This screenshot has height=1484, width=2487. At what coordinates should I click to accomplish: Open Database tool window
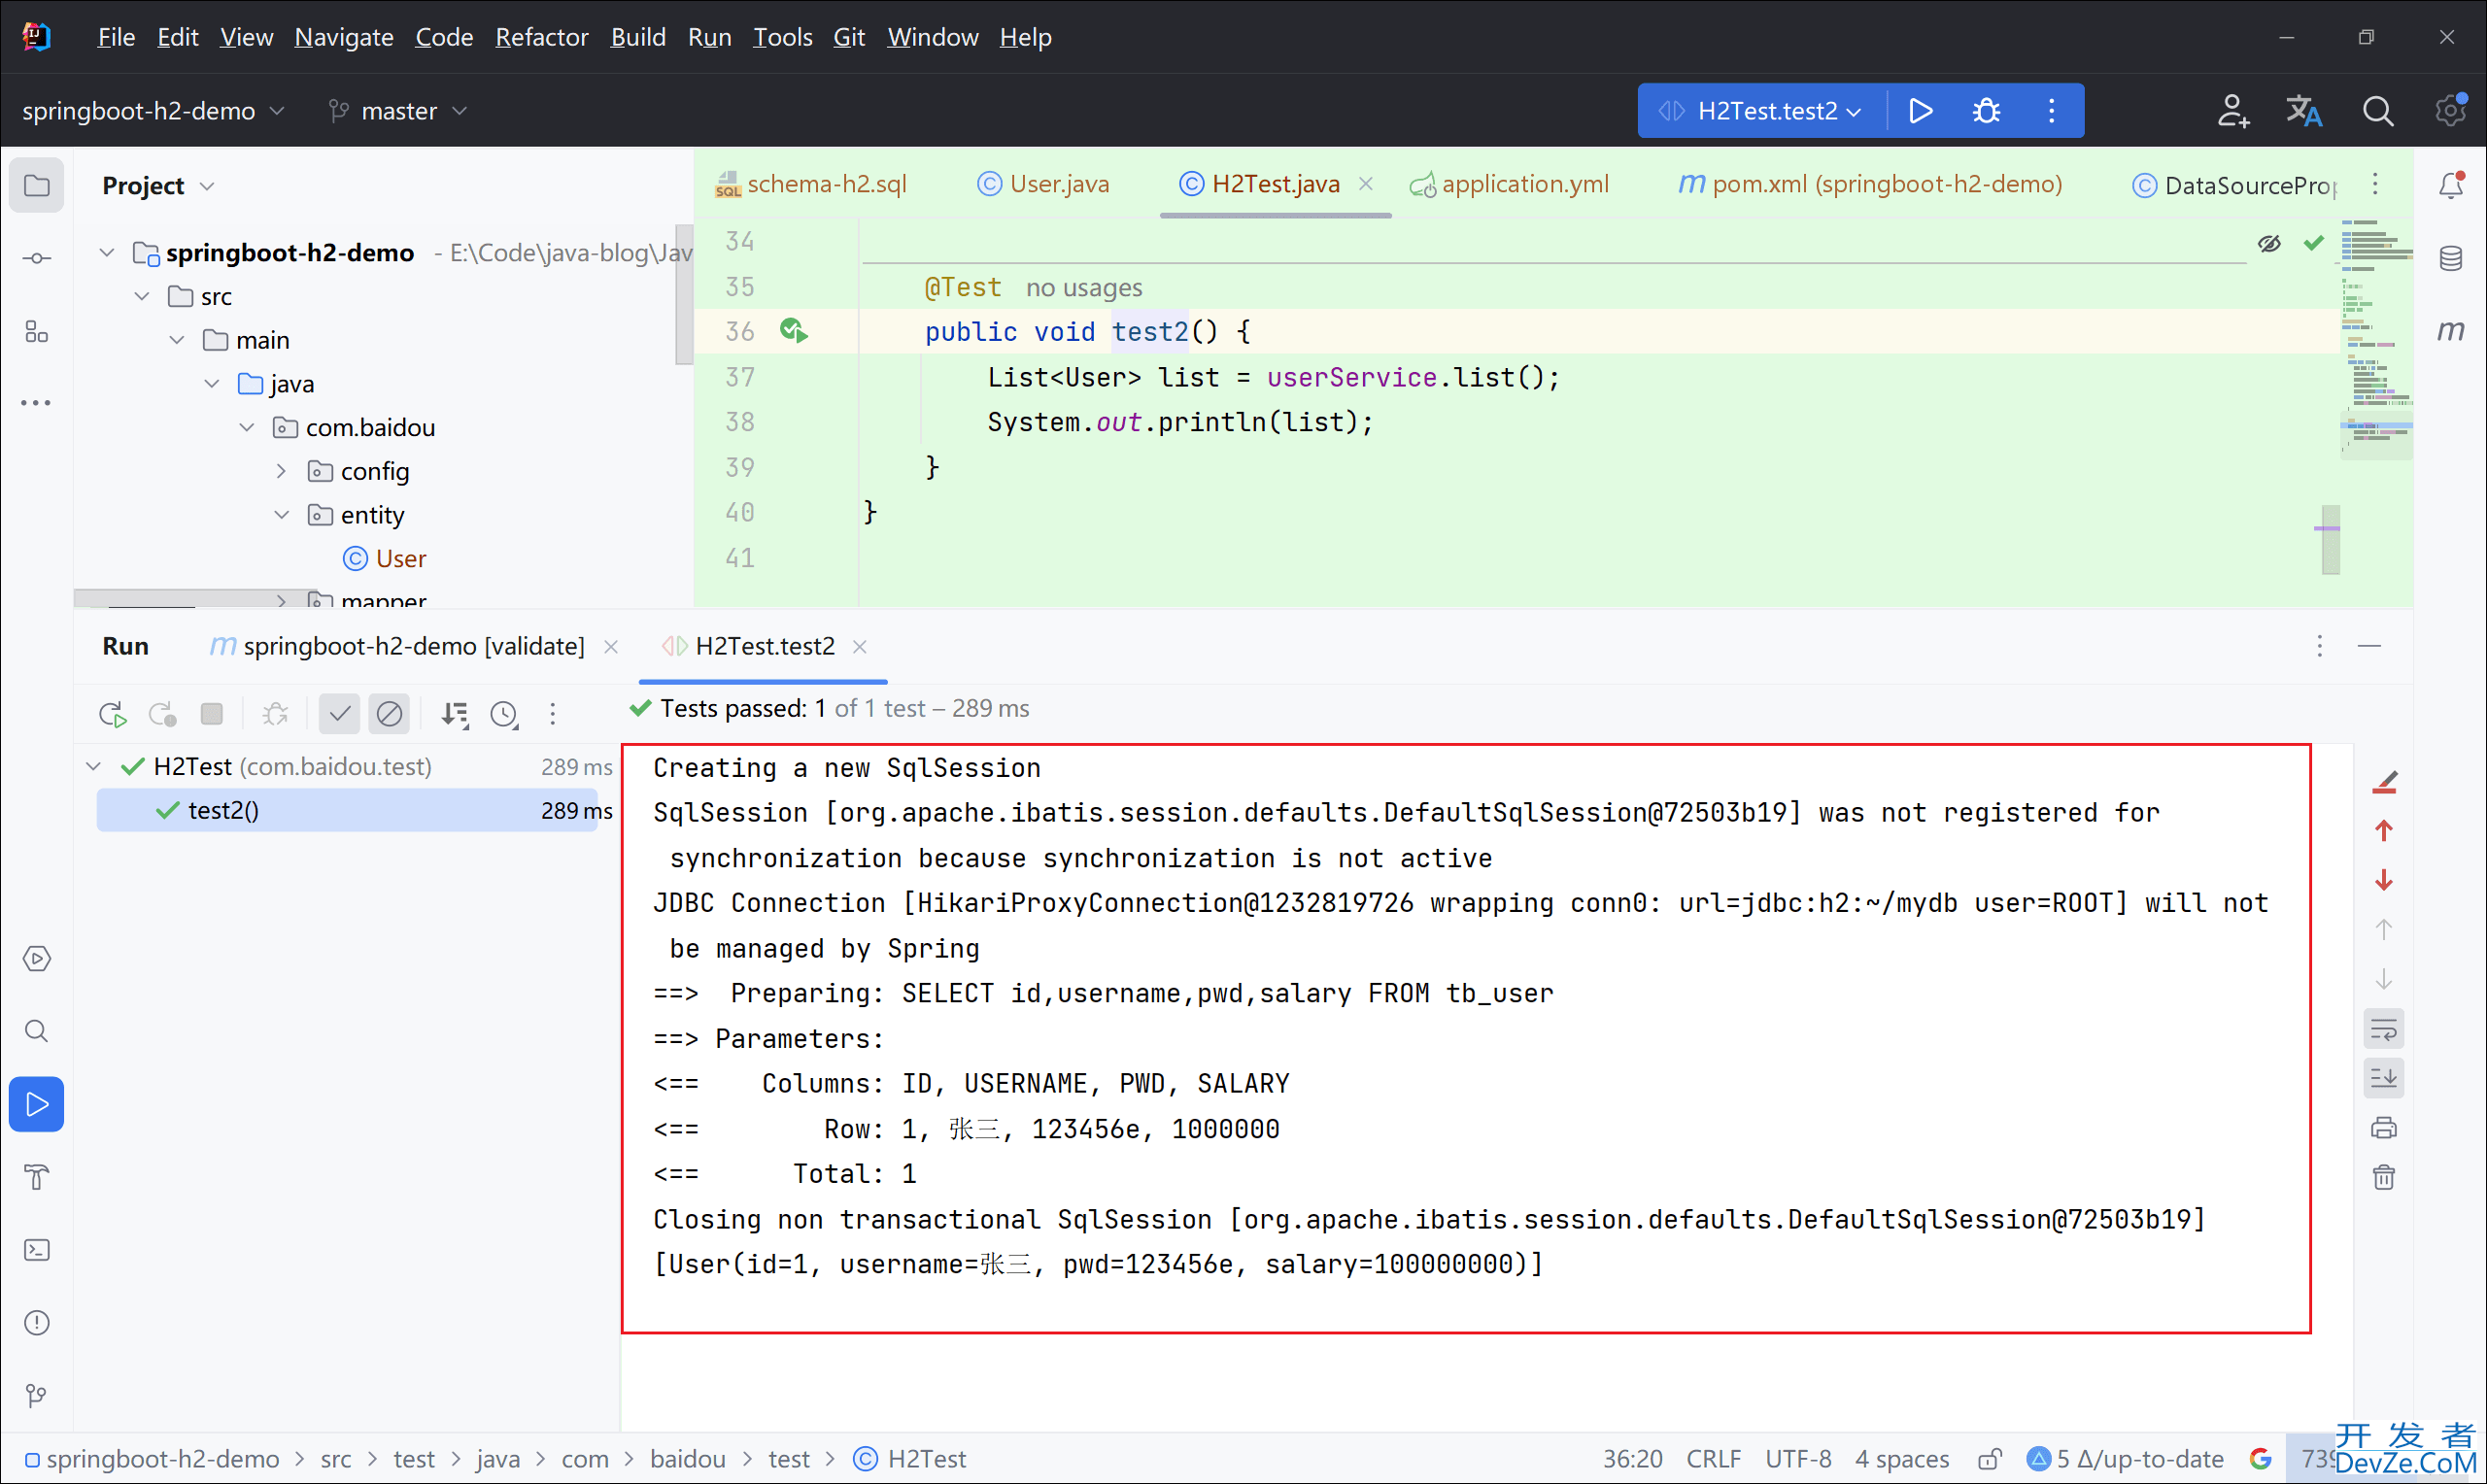(2450, 258)
